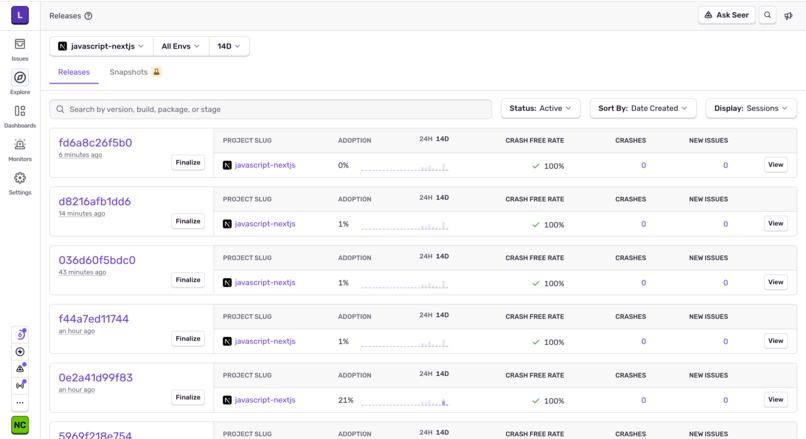
Task: Click the plus circle icon in sidebar
Action: click(20, 352)
